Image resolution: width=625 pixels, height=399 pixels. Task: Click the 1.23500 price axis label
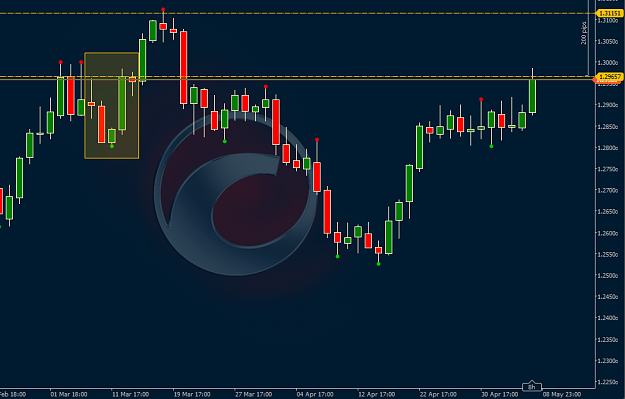tap(608, 340)
